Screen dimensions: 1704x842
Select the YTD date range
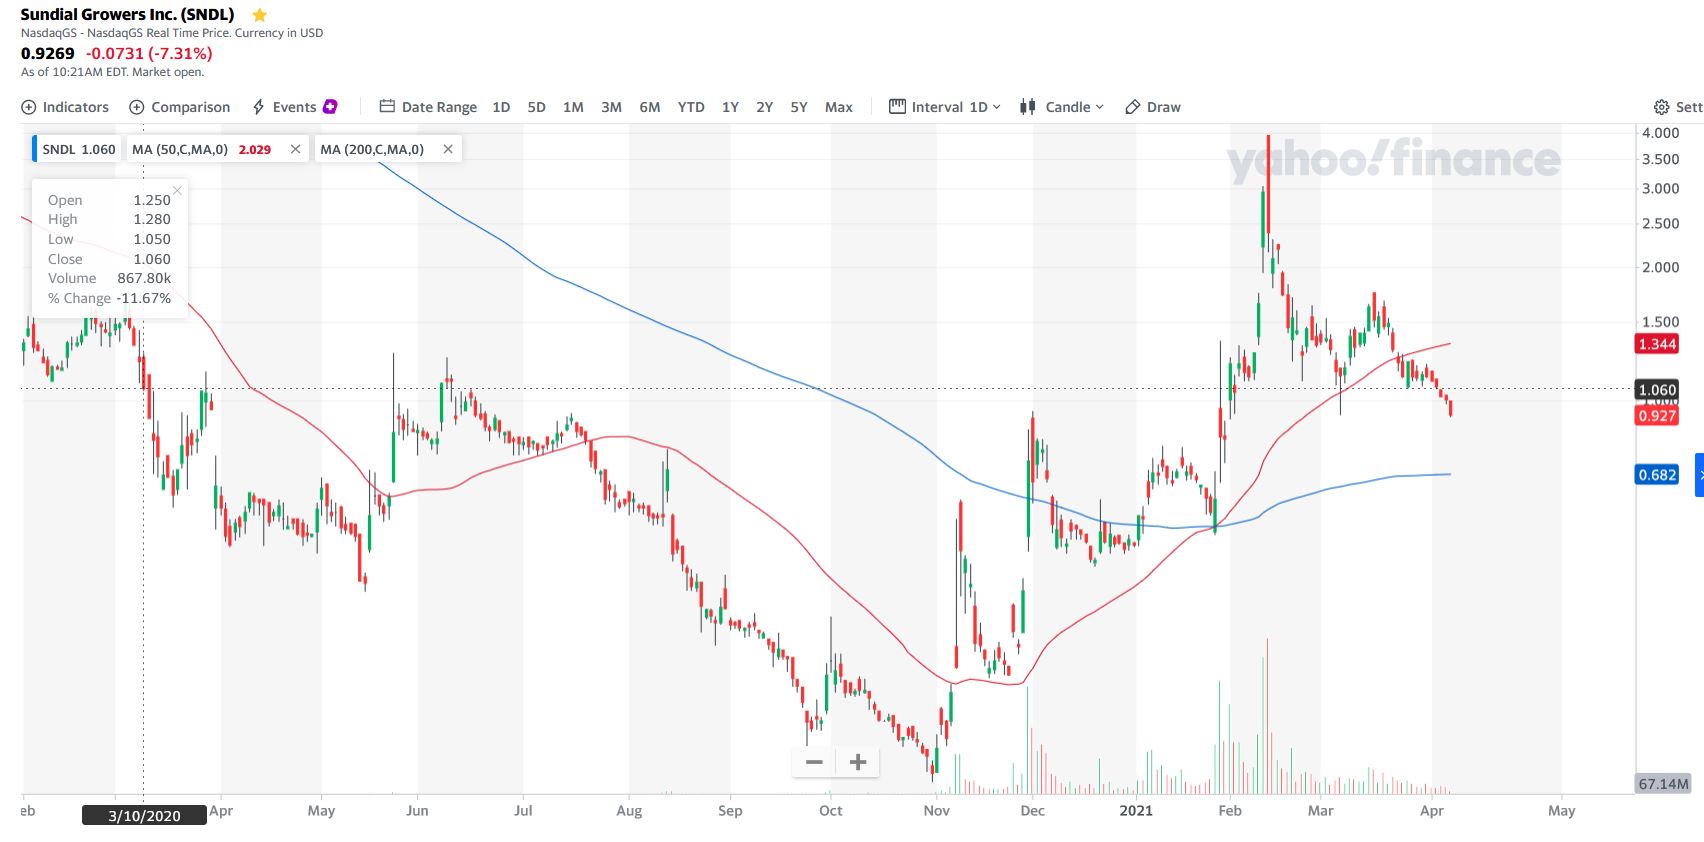coord(691,107)
